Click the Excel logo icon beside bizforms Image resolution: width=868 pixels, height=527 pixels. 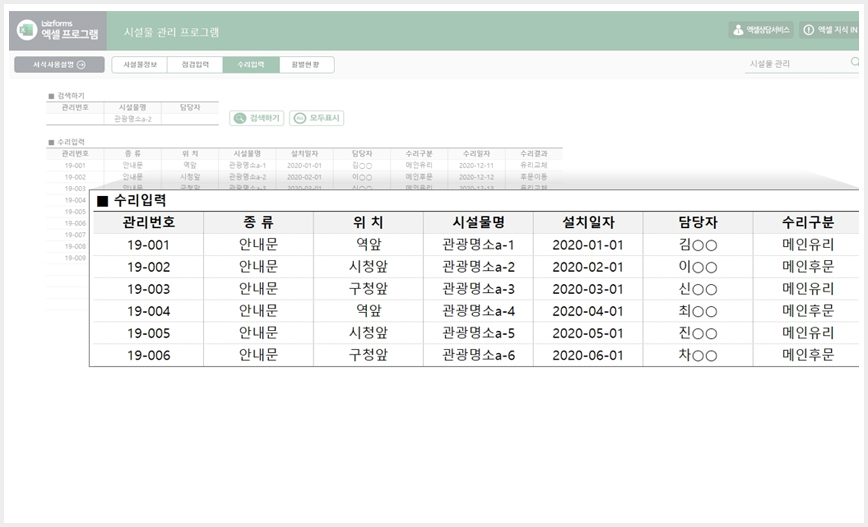click(x=26, y=30)
